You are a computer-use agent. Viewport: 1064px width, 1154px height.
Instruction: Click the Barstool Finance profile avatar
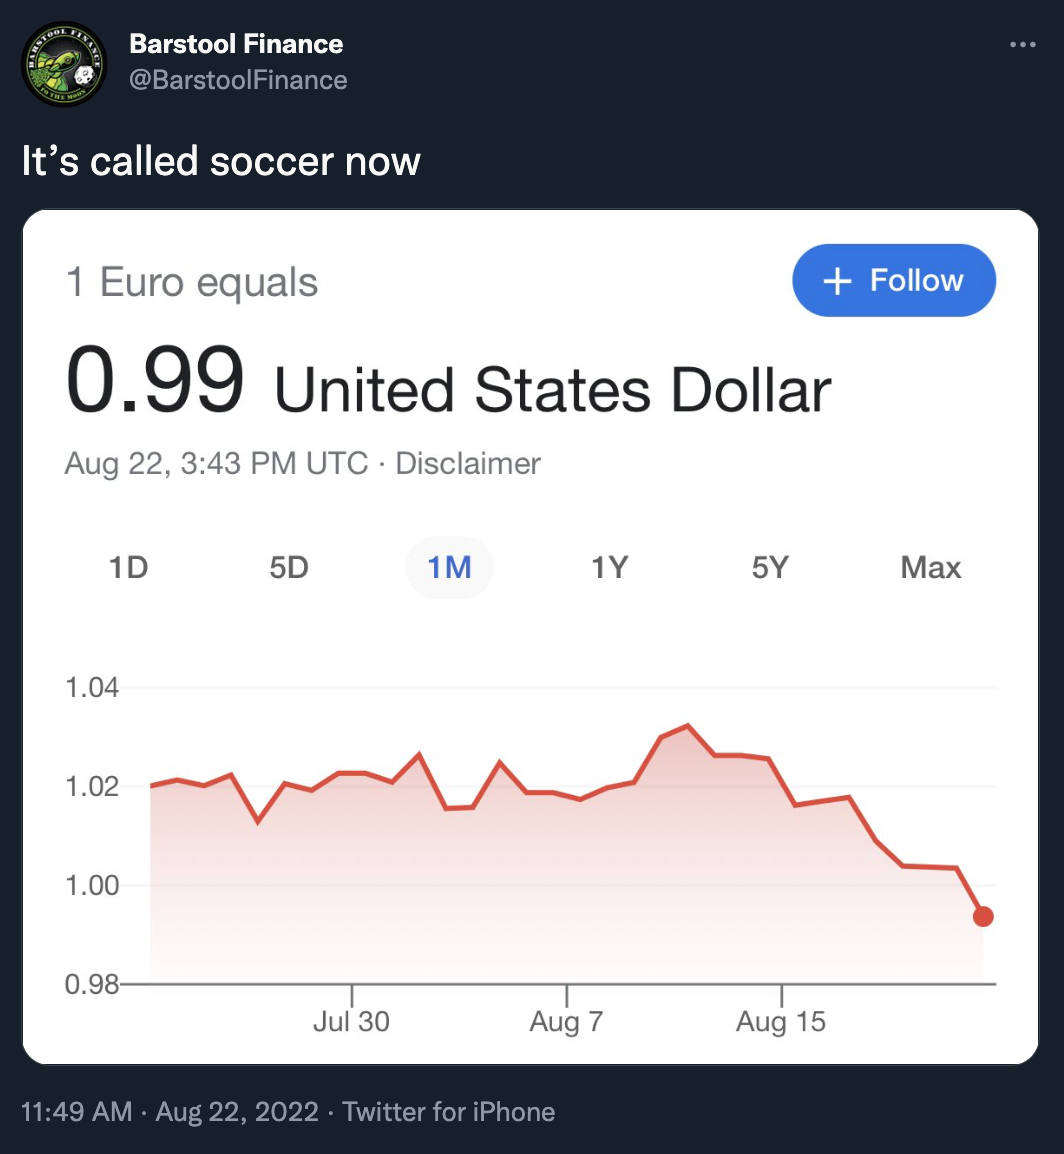(63, 63)
